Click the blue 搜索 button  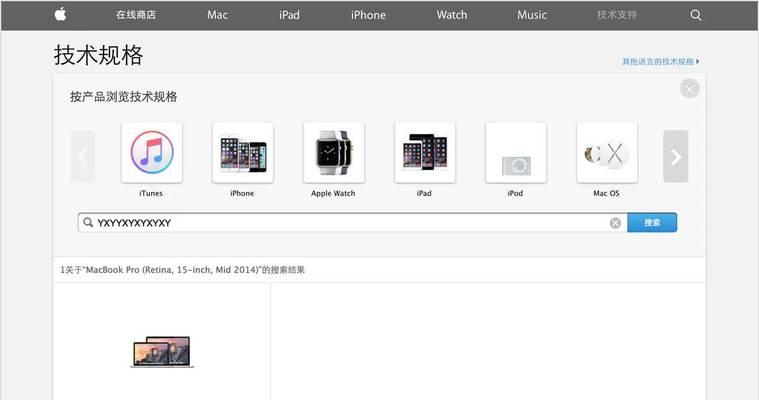pyautogui.click(x=652, y=223)
